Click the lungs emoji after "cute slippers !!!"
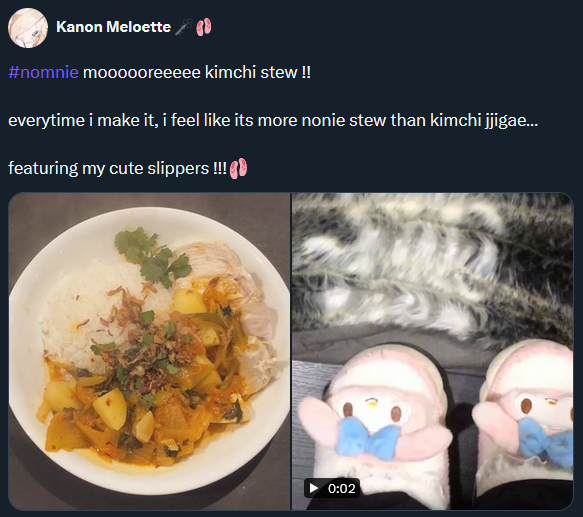 tap(238, 168)
